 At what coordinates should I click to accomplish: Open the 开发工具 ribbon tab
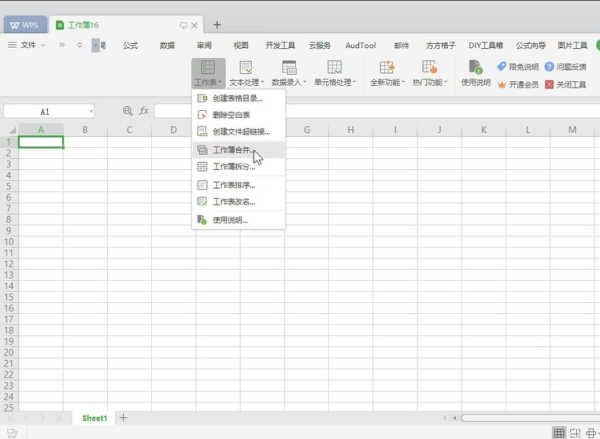(280, 45)
